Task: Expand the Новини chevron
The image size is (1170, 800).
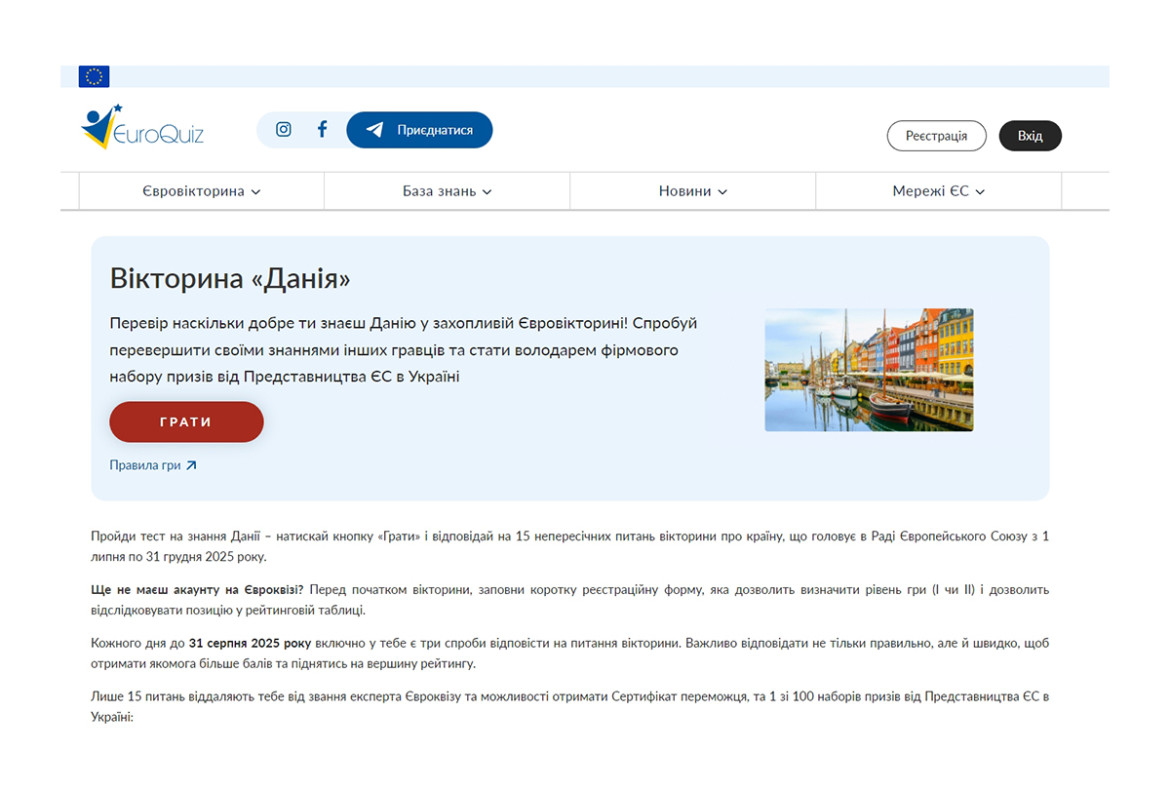Action: pyautogui.click(x=723, y=192)
